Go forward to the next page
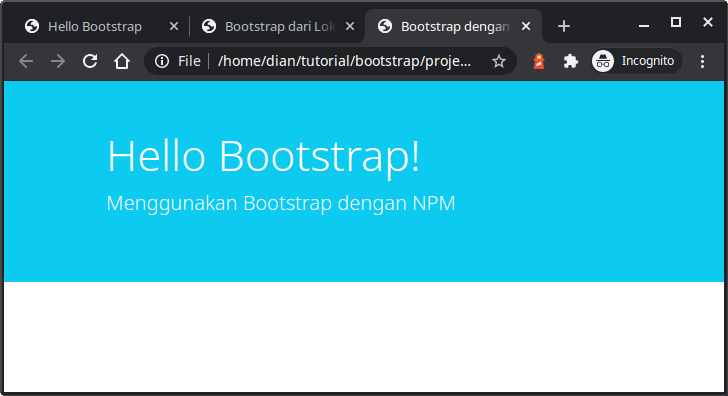The image size is (728, 396). tap(58, 61)
